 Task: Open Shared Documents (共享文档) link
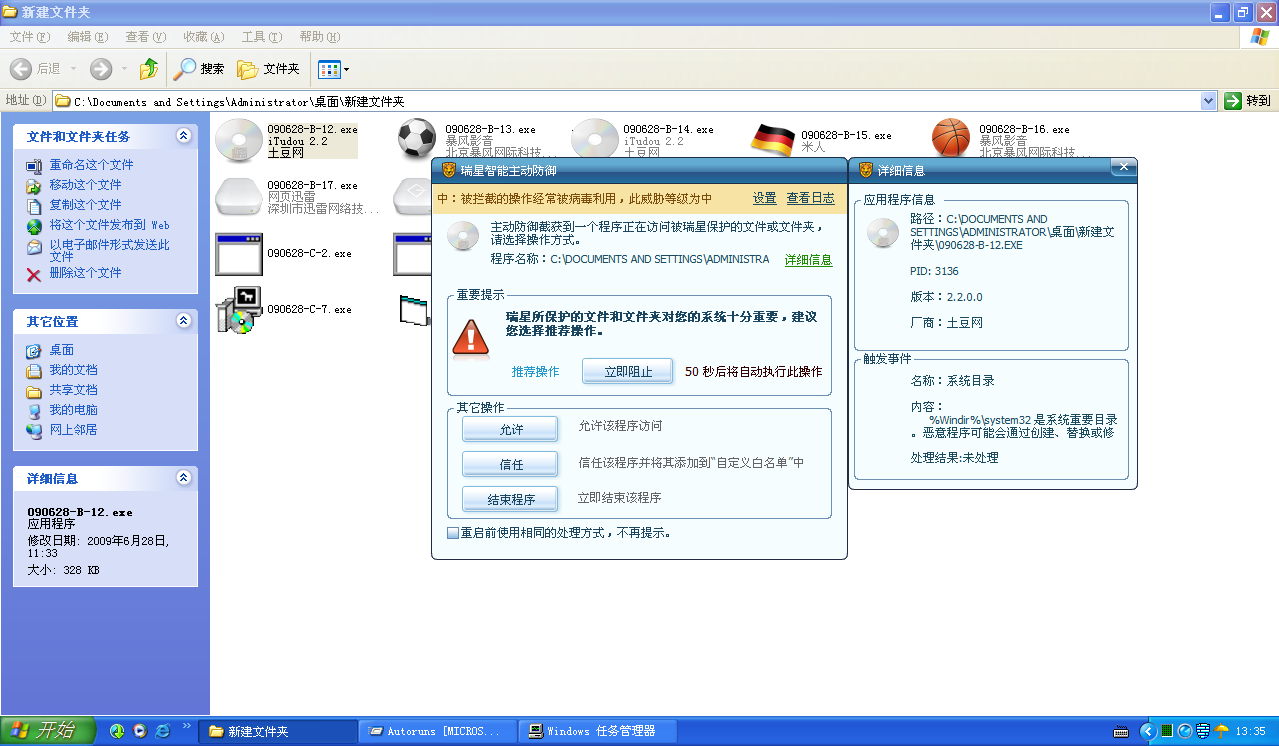click(73, 390)
